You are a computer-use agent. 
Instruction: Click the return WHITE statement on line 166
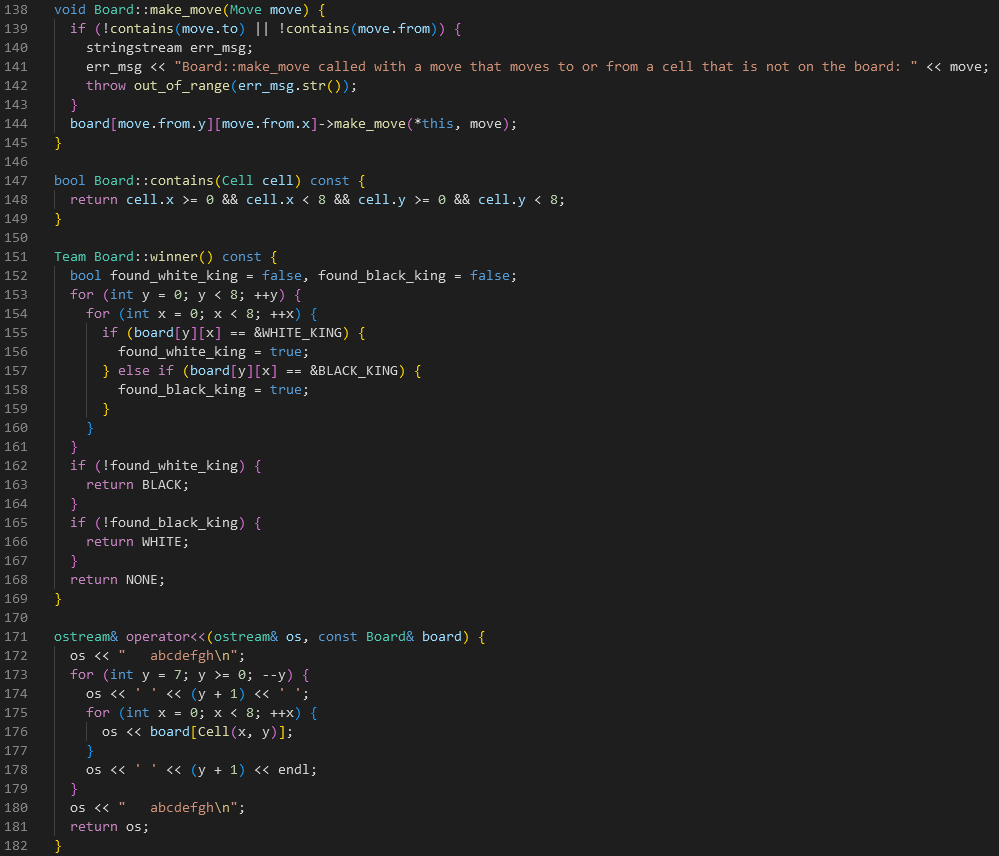coord(135,541)
